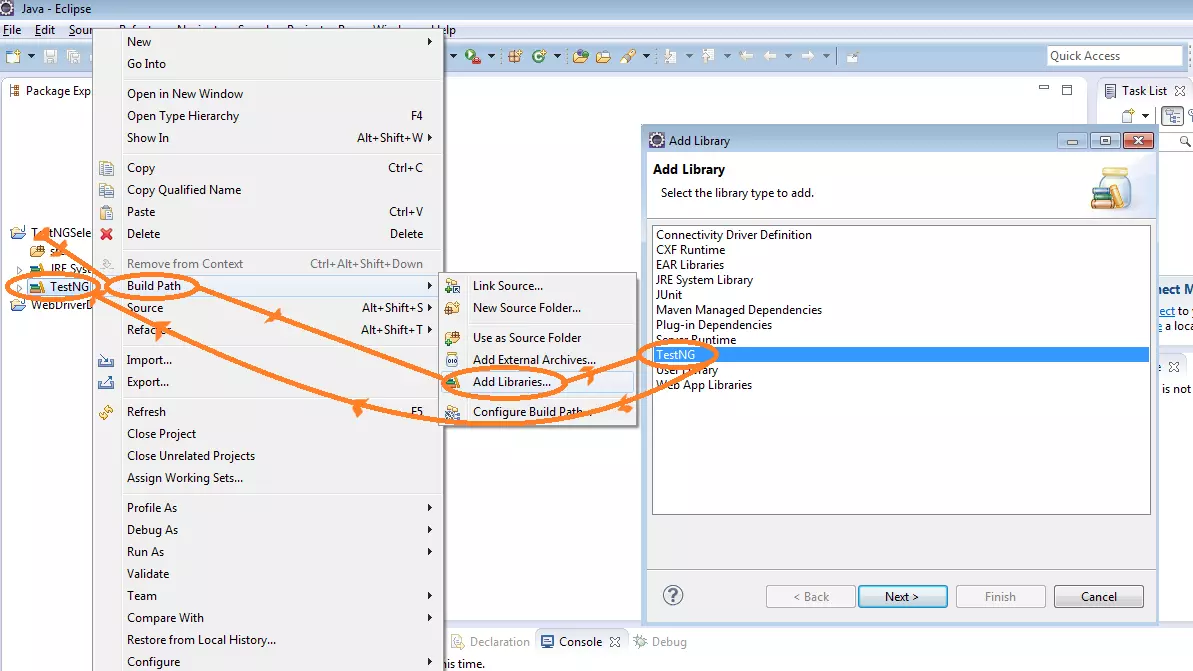Click the Save toolbar icon
This screenshot has height=671, width=1193.
[x=50, y=56]
